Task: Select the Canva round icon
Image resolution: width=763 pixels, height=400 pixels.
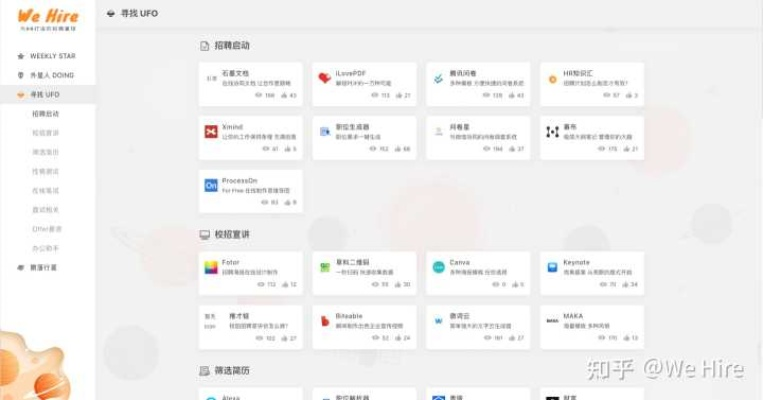Action: [x=438, y=267]
